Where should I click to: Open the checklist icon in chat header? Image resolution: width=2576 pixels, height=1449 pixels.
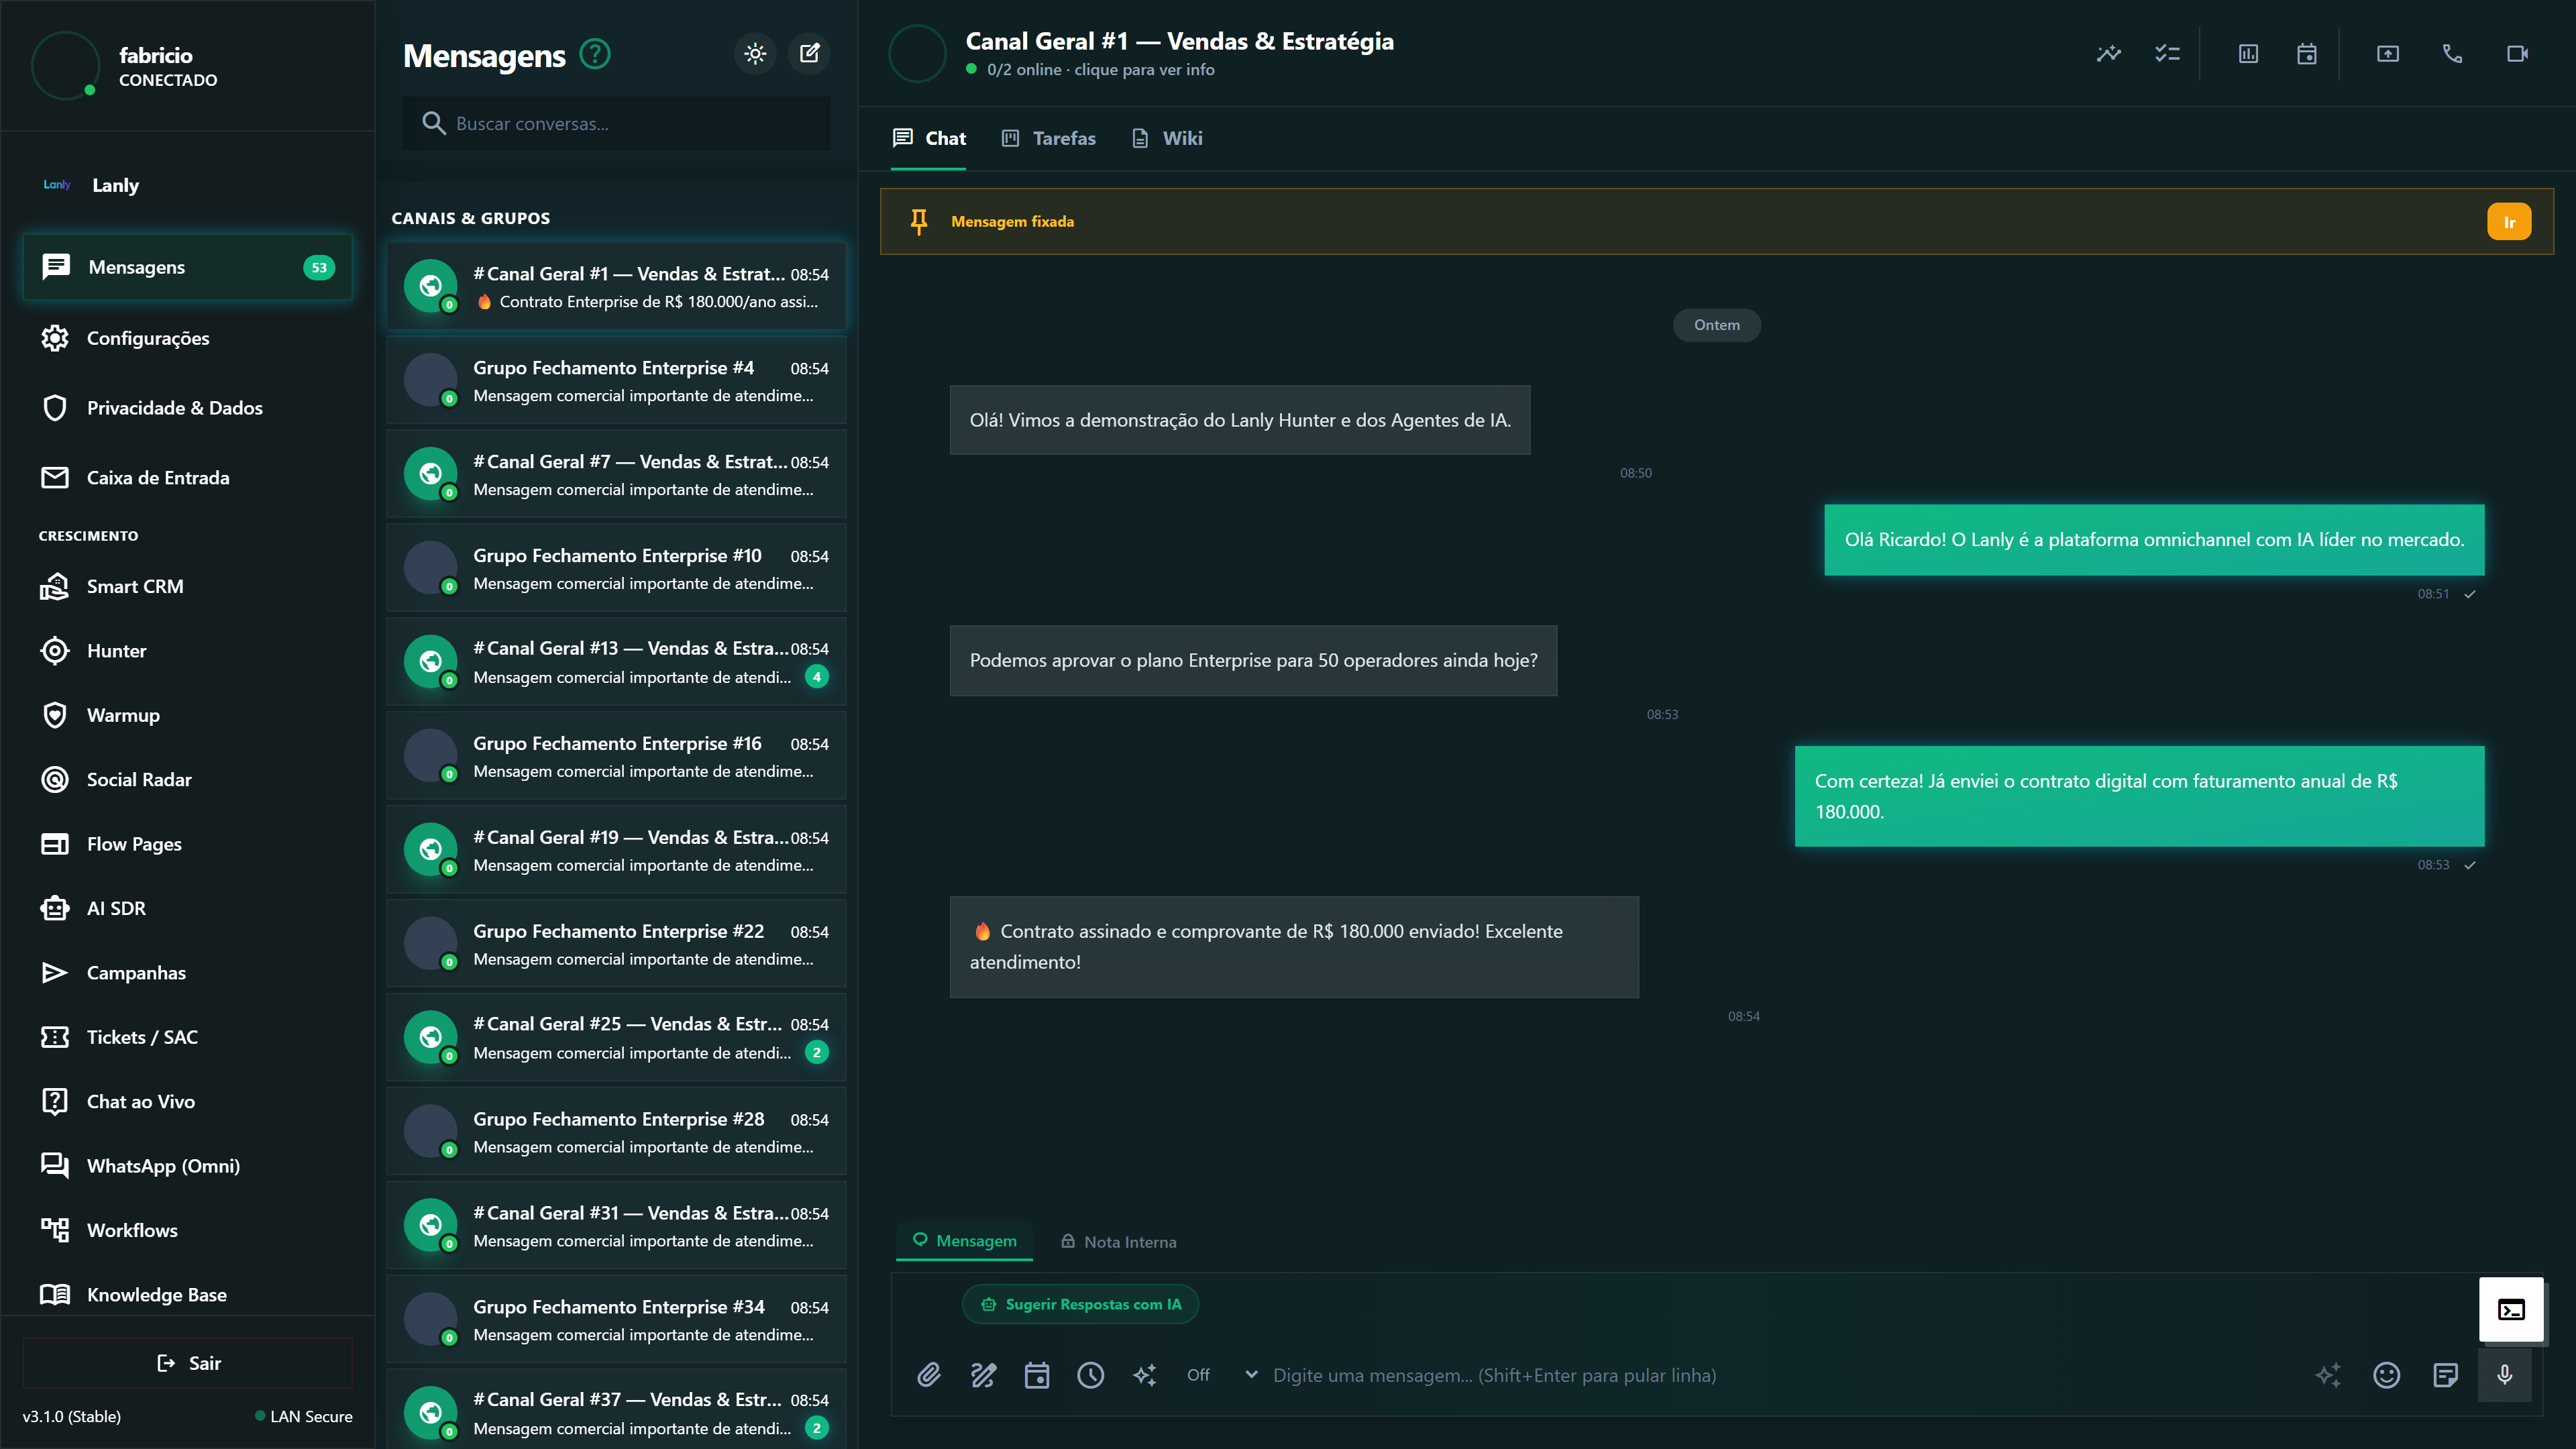(x=2167, y=54)
